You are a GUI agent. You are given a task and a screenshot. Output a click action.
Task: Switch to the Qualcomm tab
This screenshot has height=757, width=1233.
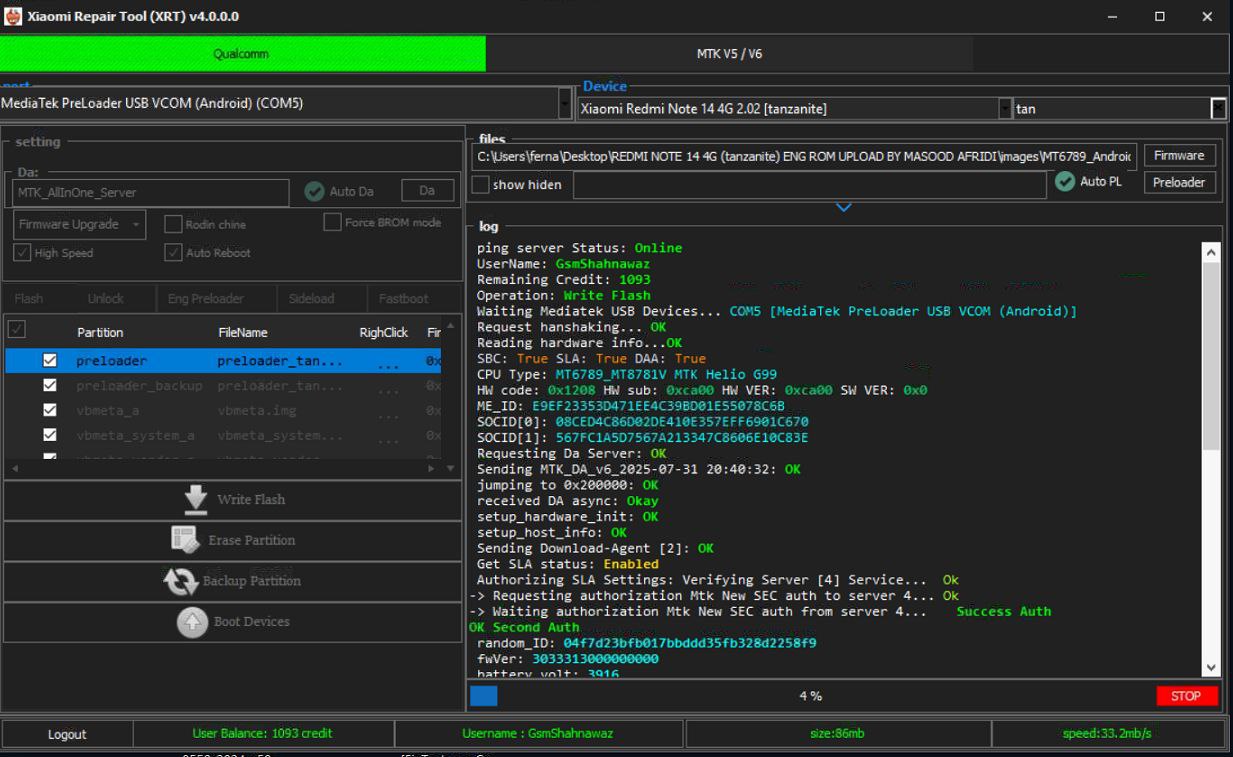pyautogui.click(x=242, y=54)
